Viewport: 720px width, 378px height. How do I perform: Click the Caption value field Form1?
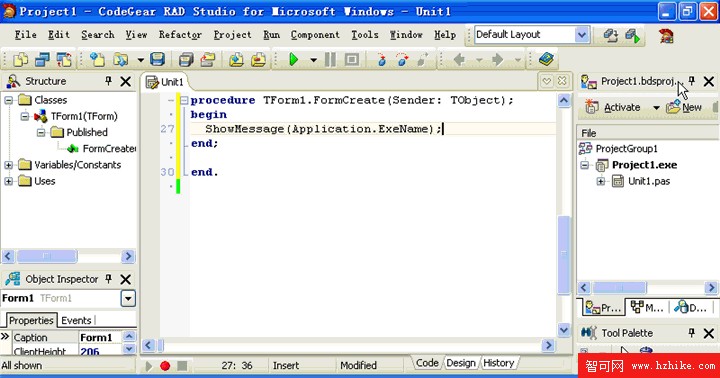click(101, 338)
